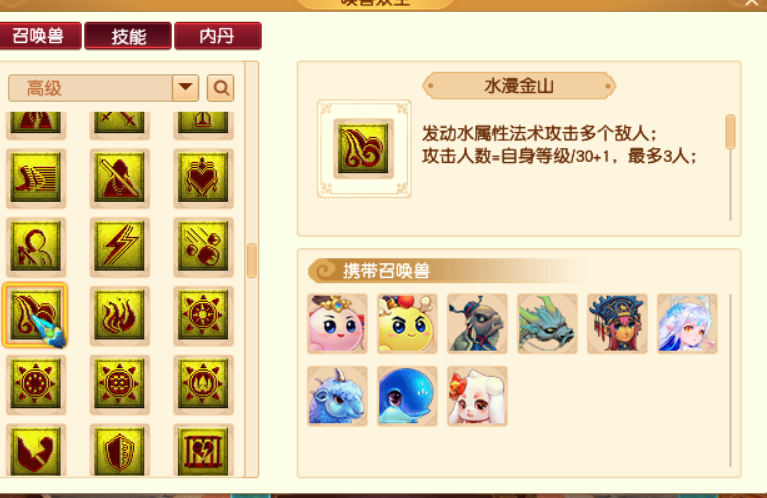Switch to the 召唤兽 tab

[39, 36]
